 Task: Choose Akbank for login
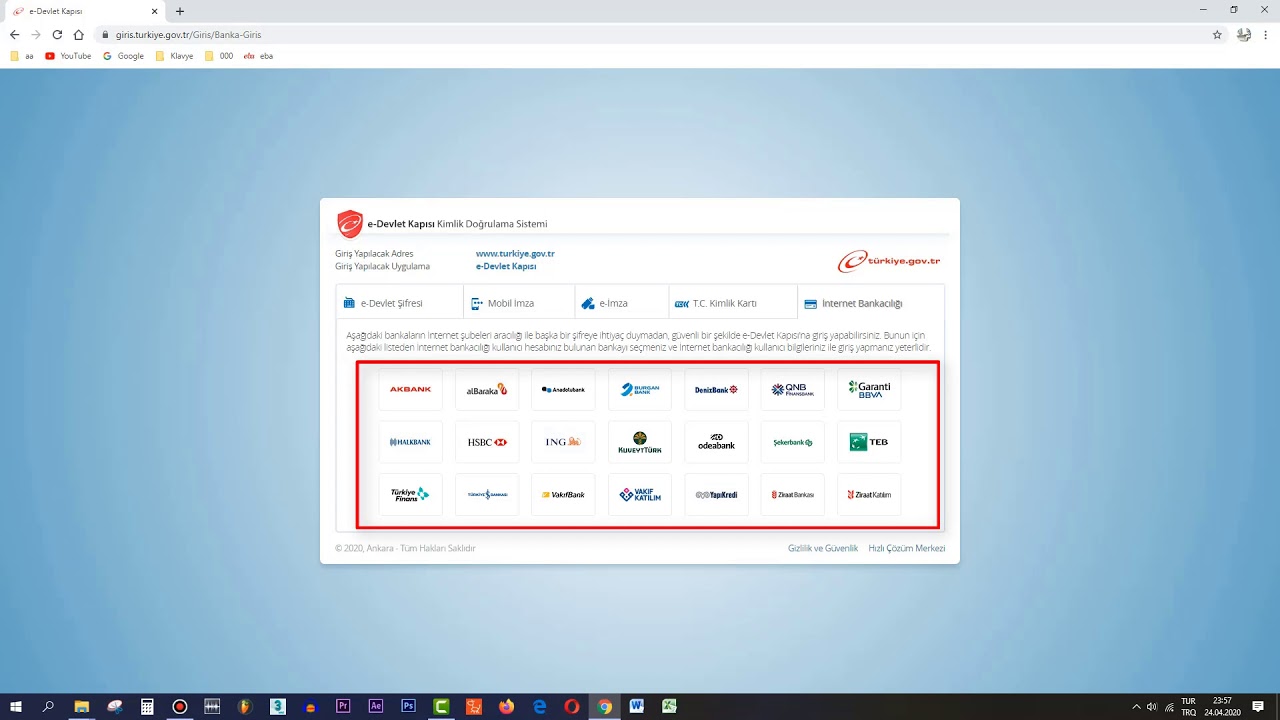(411, 389)
